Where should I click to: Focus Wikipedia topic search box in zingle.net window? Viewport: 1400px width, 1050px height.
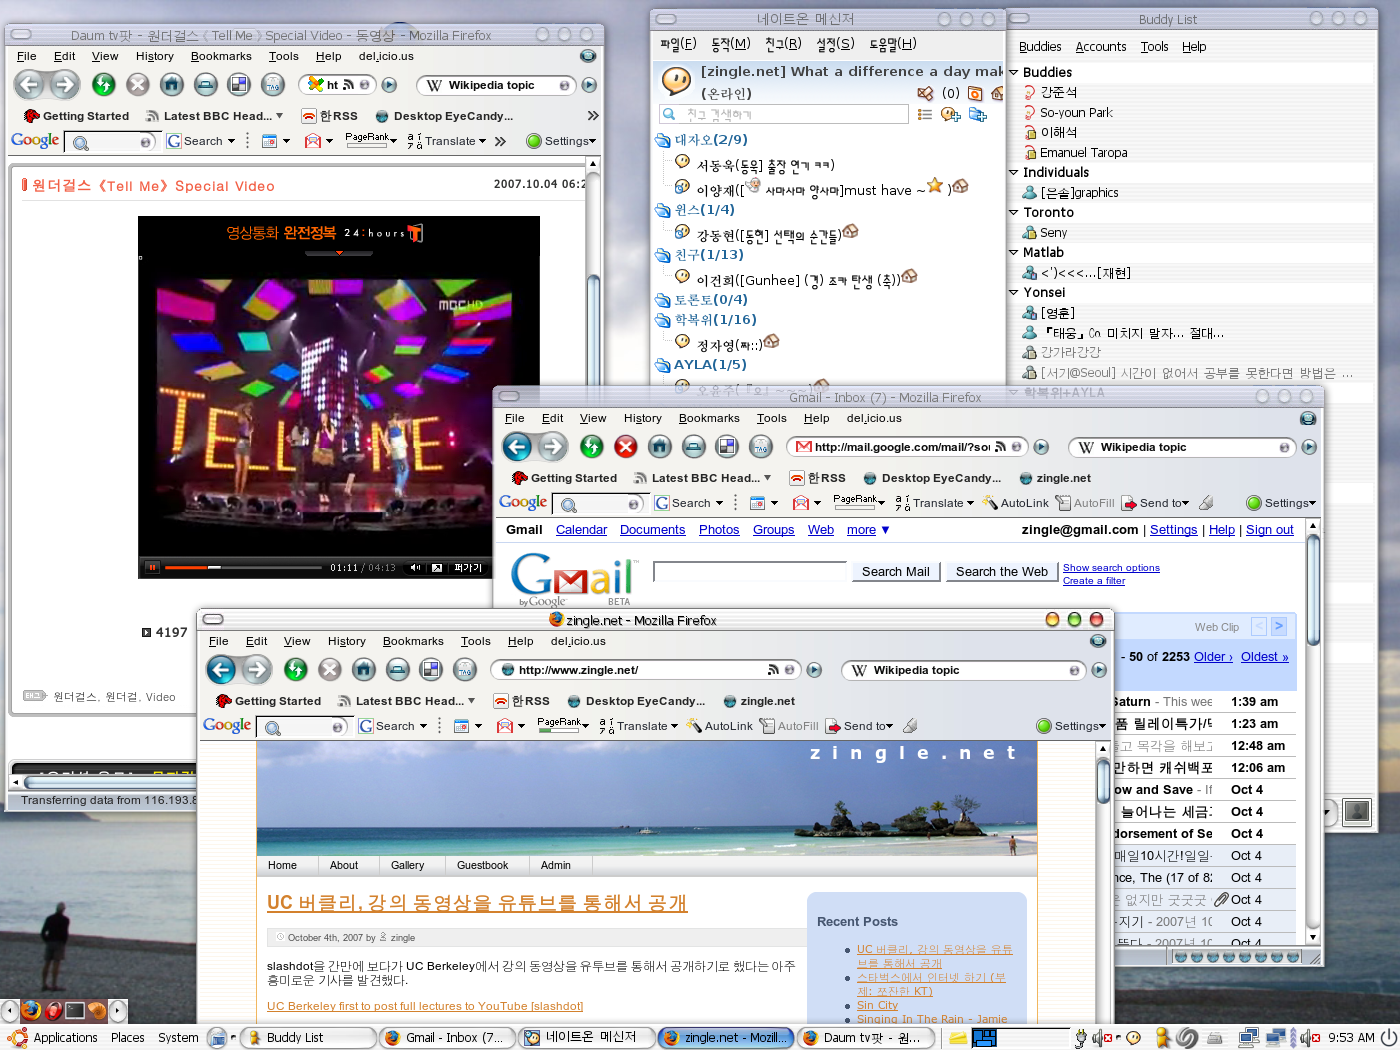pyautogui.click(x=964, y=670)
